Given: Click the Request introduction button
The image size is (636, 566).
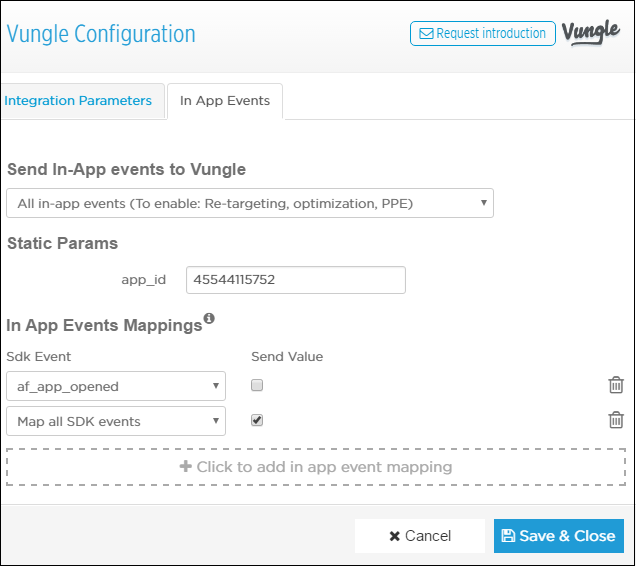Looking at the screenshot, I should (x=483, y=33).
